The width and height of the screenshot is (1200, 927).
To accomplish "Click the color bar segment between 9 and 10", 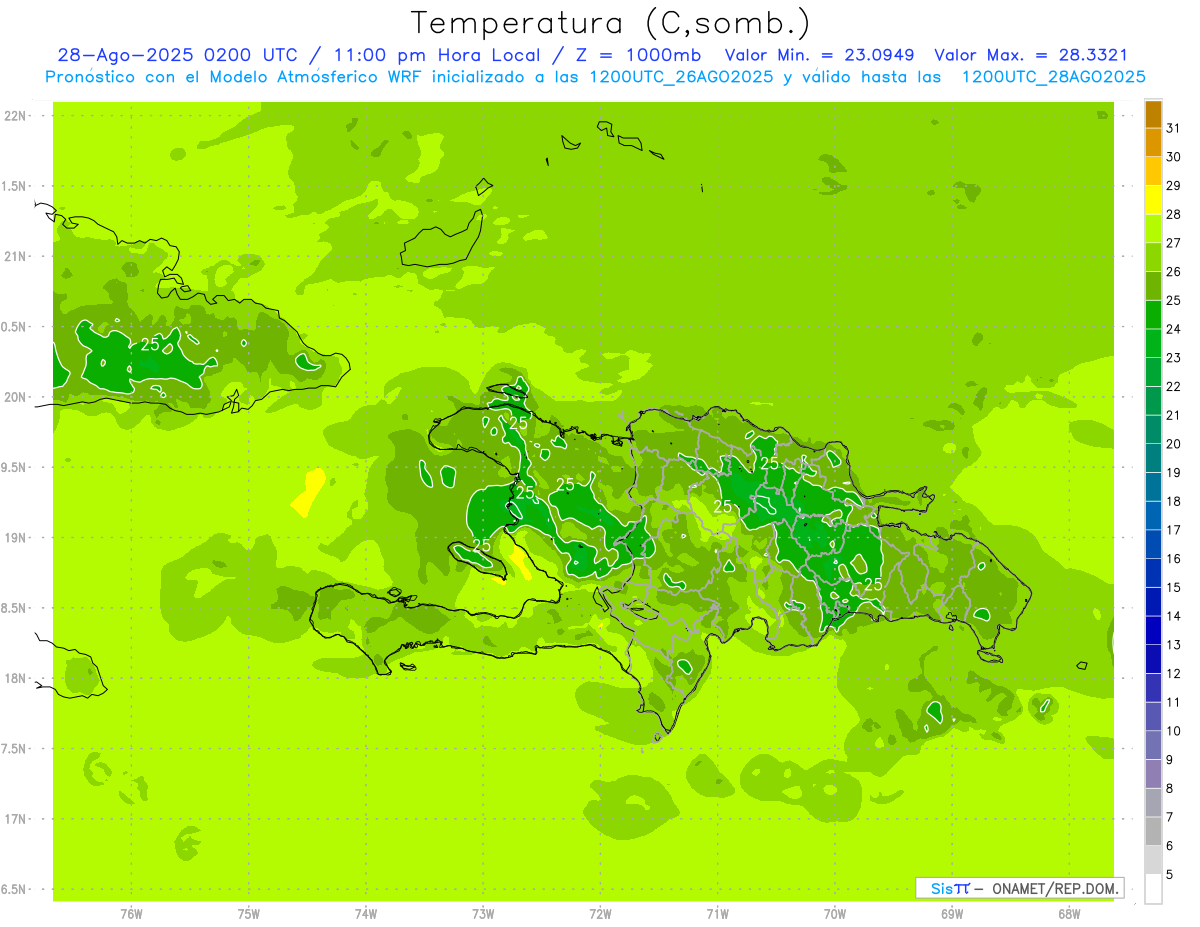I will point(1153,745).
